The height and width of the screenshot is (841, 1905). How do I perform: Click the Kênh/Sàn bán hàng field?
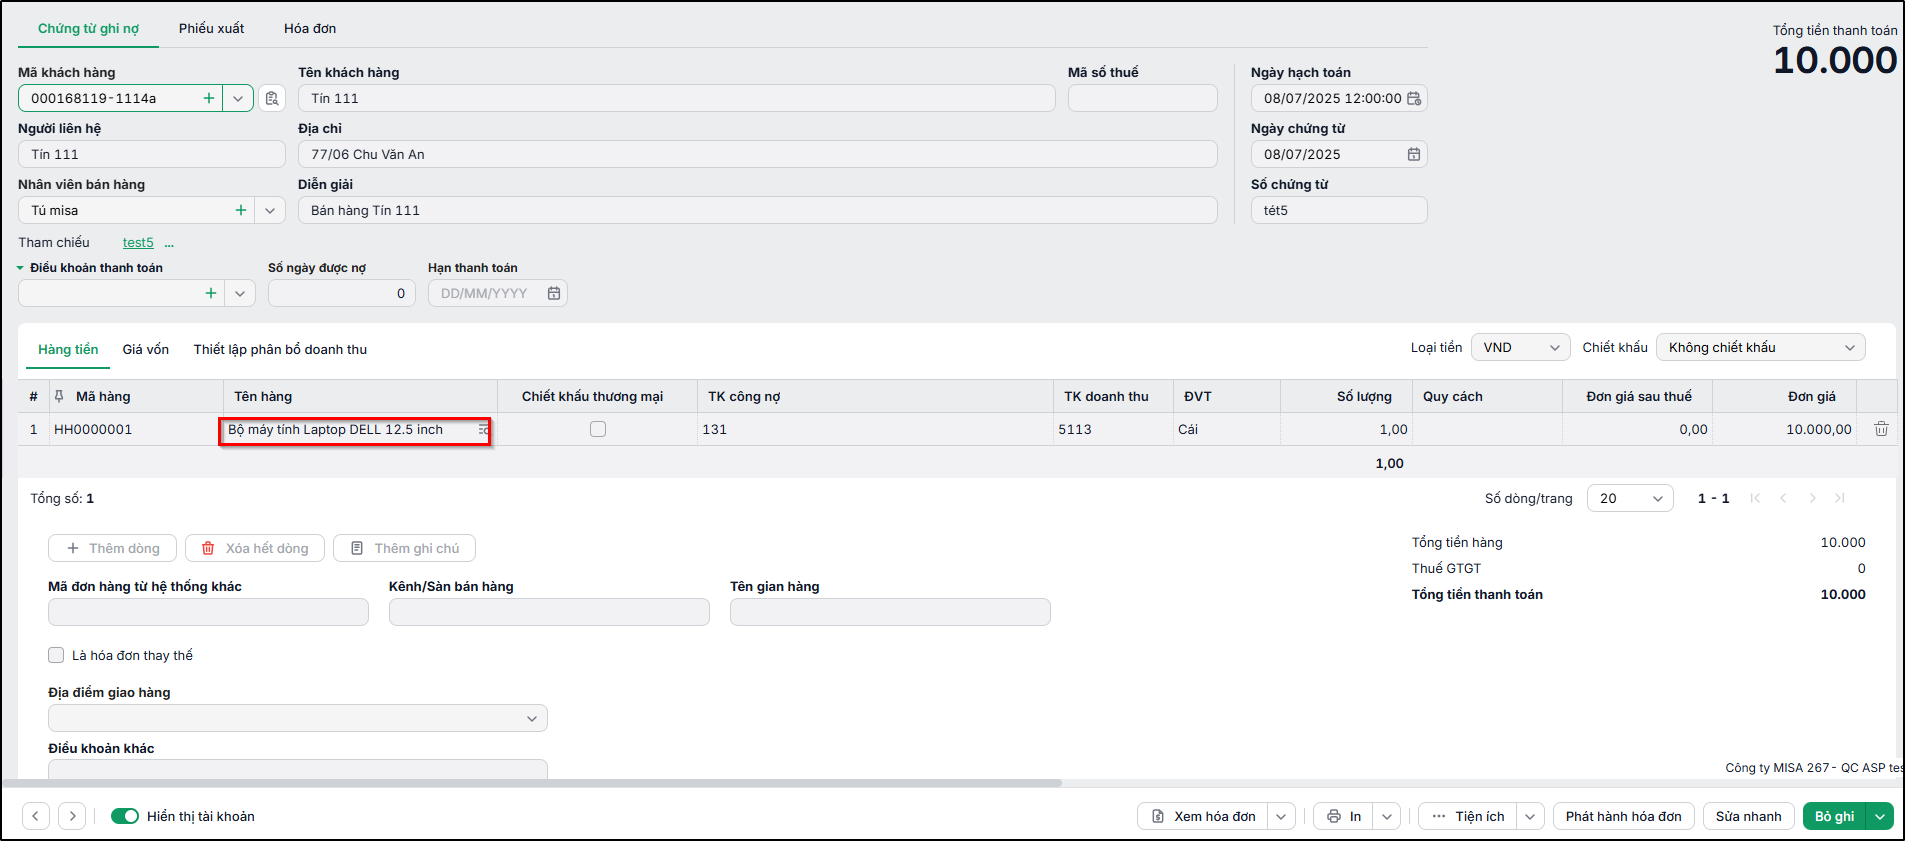pos(549,612)
